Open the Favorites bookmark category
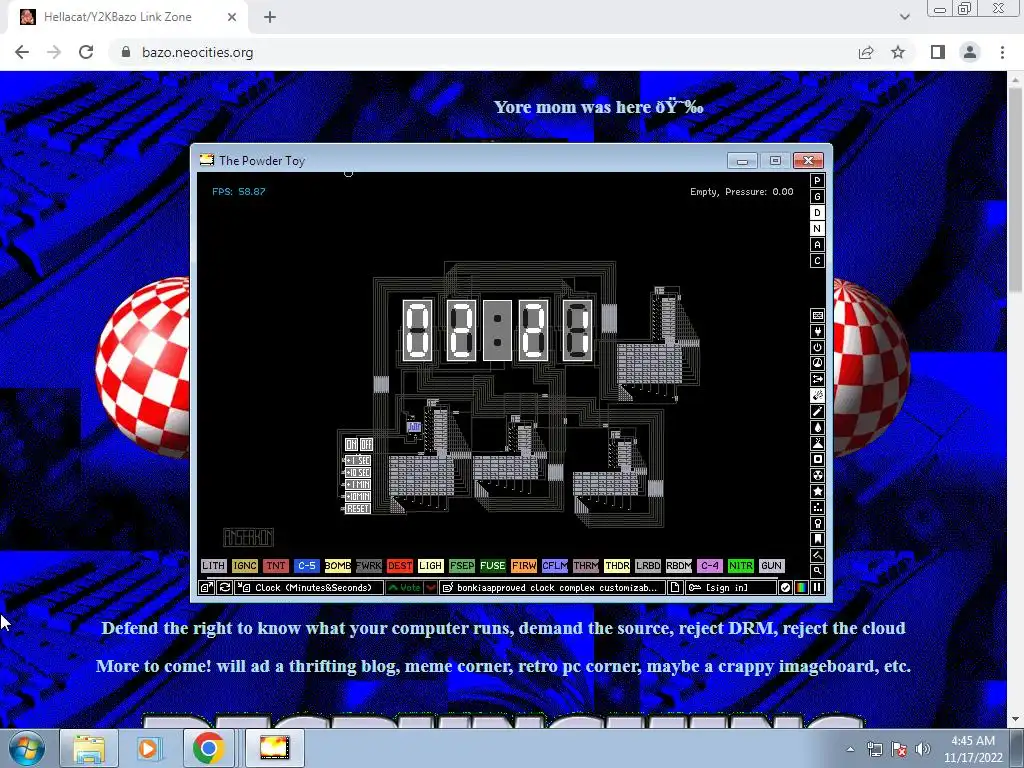The width and height of the screenshot is (1024, 768). pyautogui.click(x=817, y=539)
